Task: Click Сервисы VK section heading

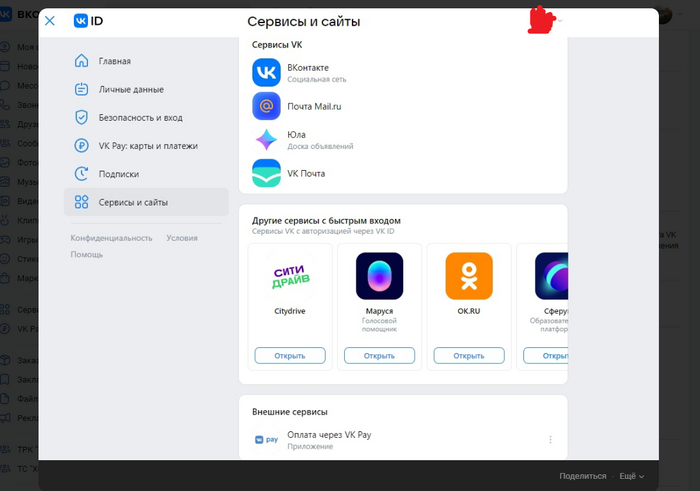Action: pos(277,45)
